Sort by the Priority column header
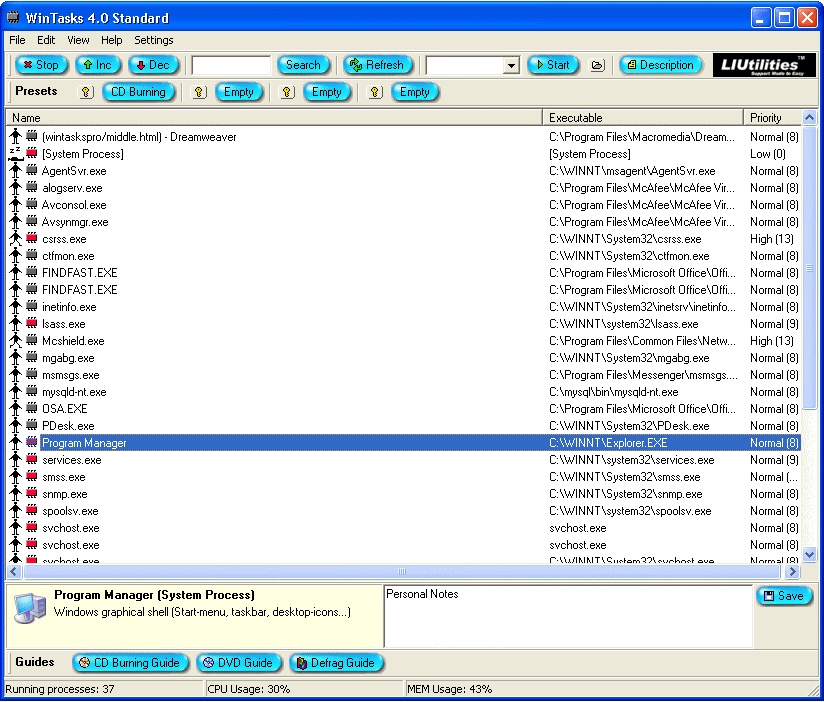The height and width of the screenshot is (702, 824). [772, 118]
